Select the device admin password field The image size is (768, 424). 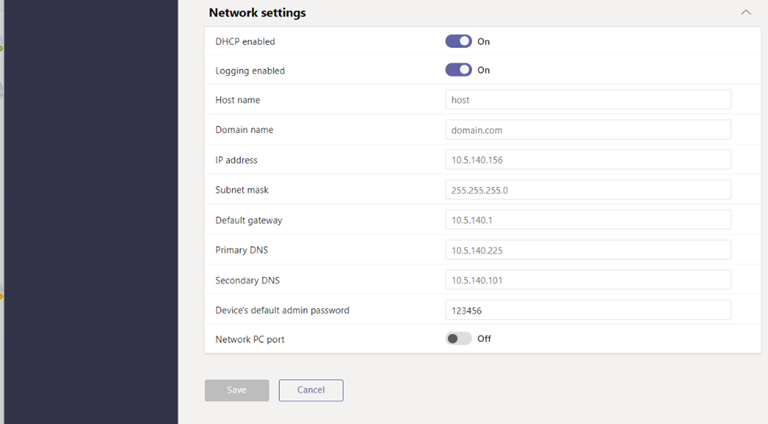pyautogui.click(x=587, y=310)
